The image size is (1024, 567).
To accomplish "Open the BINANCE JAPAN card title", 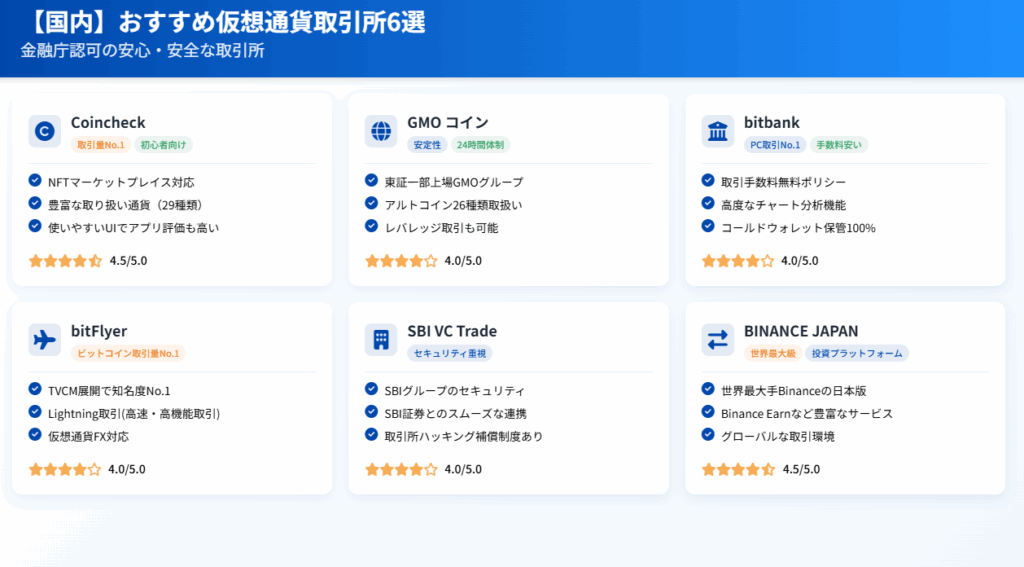I will (x=801, y=331).
